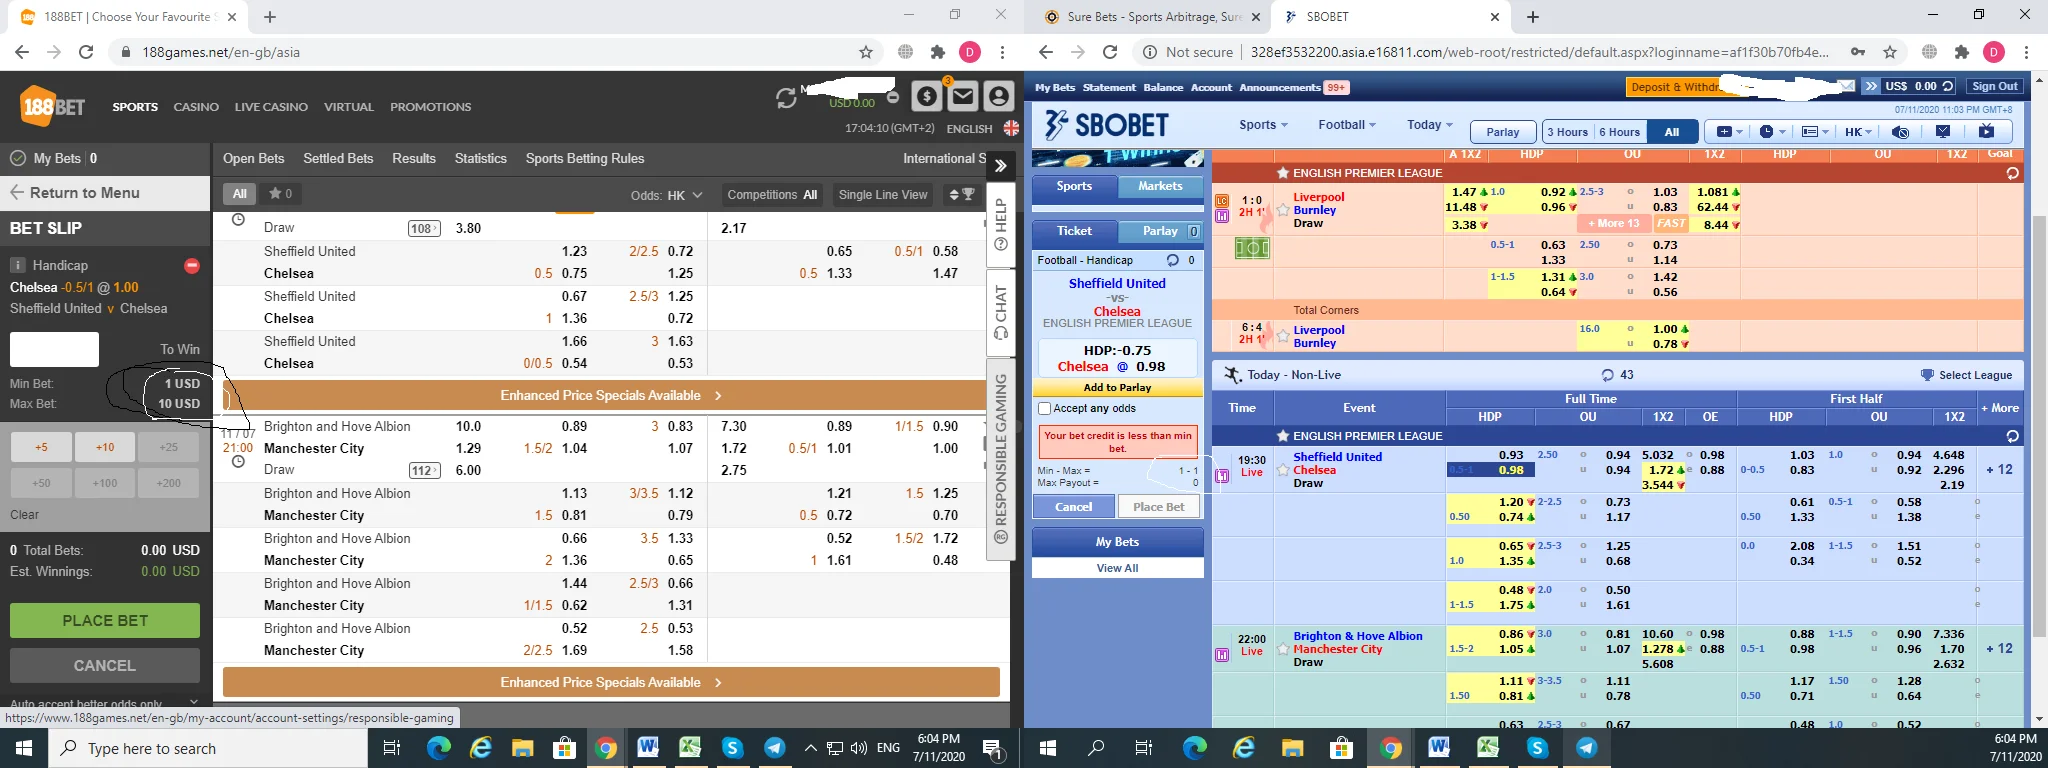The image size is (2048, 768).
Task: Click the UK flag language icon
Action: pyautogui.click(x=1011, y=128)
